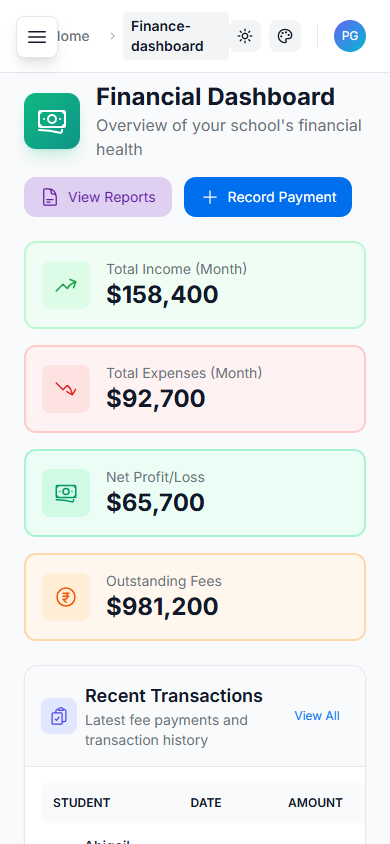Click the clipboard Recent Transactions icon
The height and width of the screenshot is (844, 390).
point(59,716)
